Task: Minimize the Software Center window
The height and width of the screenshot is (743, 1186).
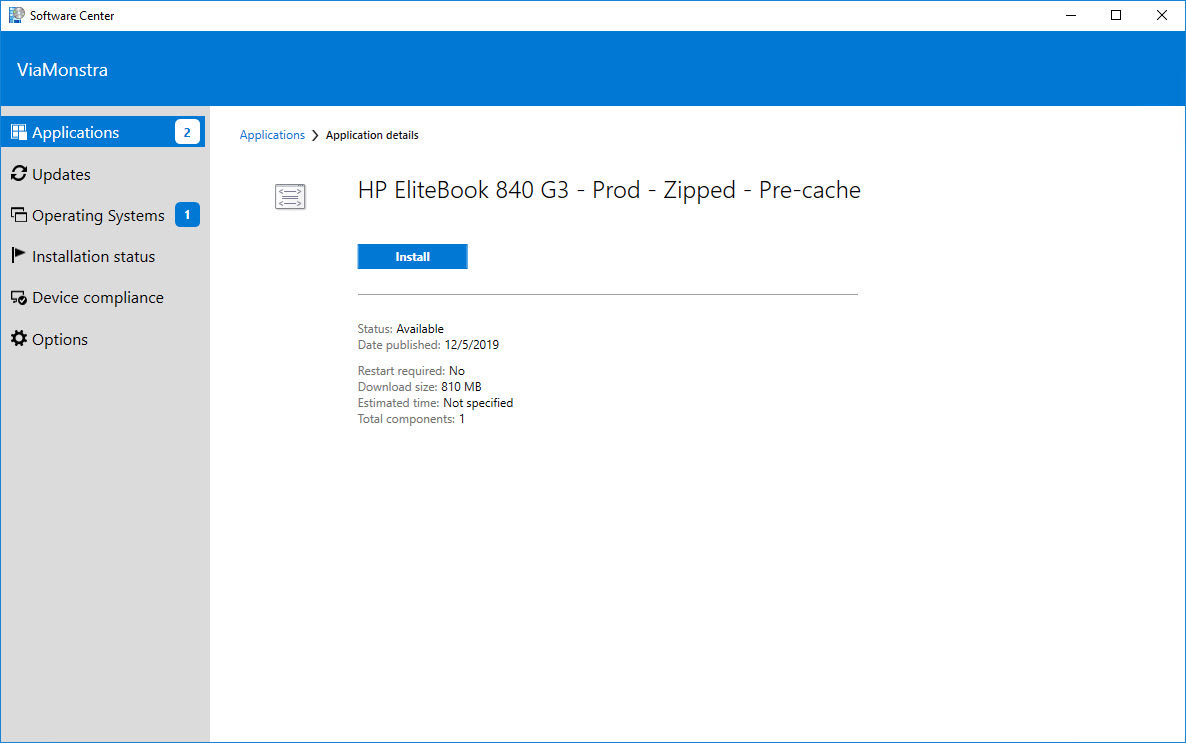Action: pyautogui.click(x=1071, y=15)
